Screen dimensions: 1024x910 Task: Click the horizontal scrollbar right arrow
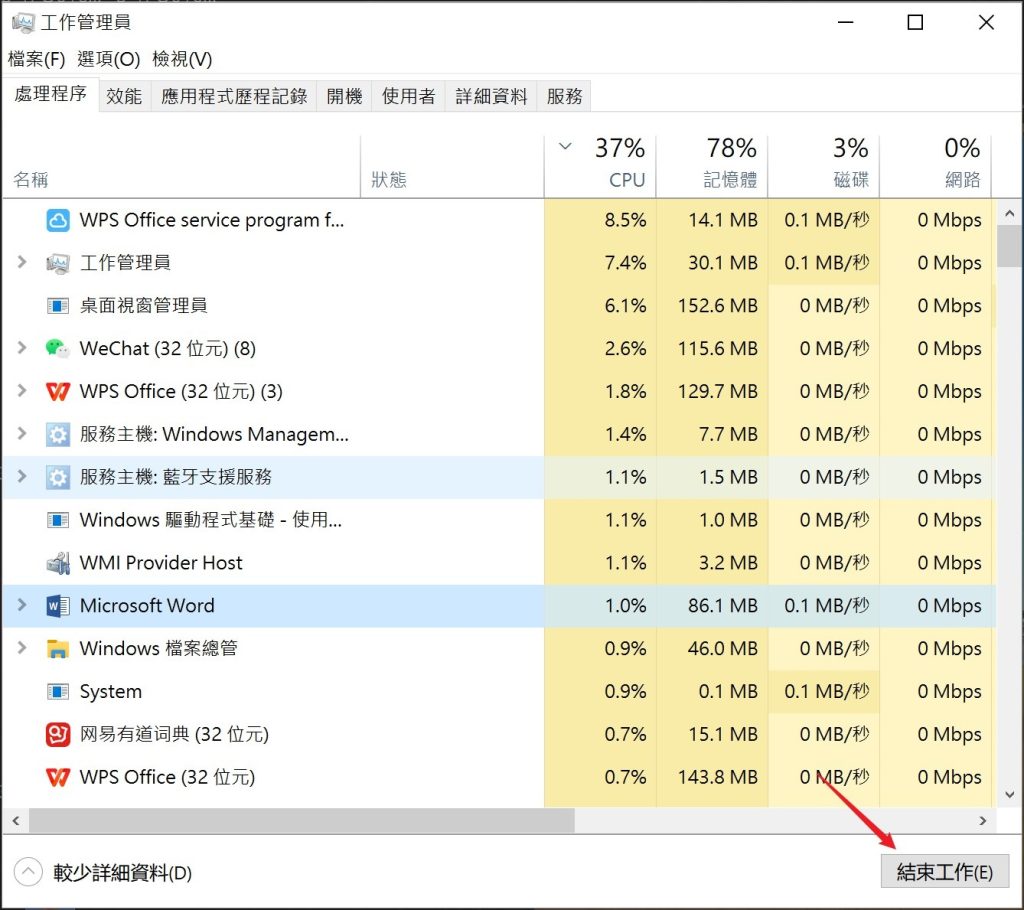983,821
